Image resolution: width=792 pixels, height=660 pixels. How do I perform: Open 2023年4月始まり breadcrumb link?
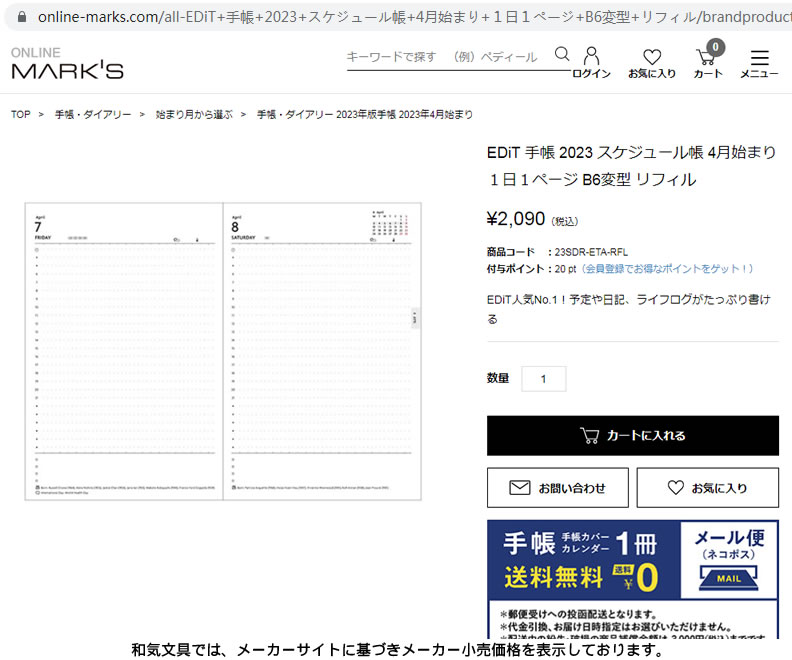365,115
